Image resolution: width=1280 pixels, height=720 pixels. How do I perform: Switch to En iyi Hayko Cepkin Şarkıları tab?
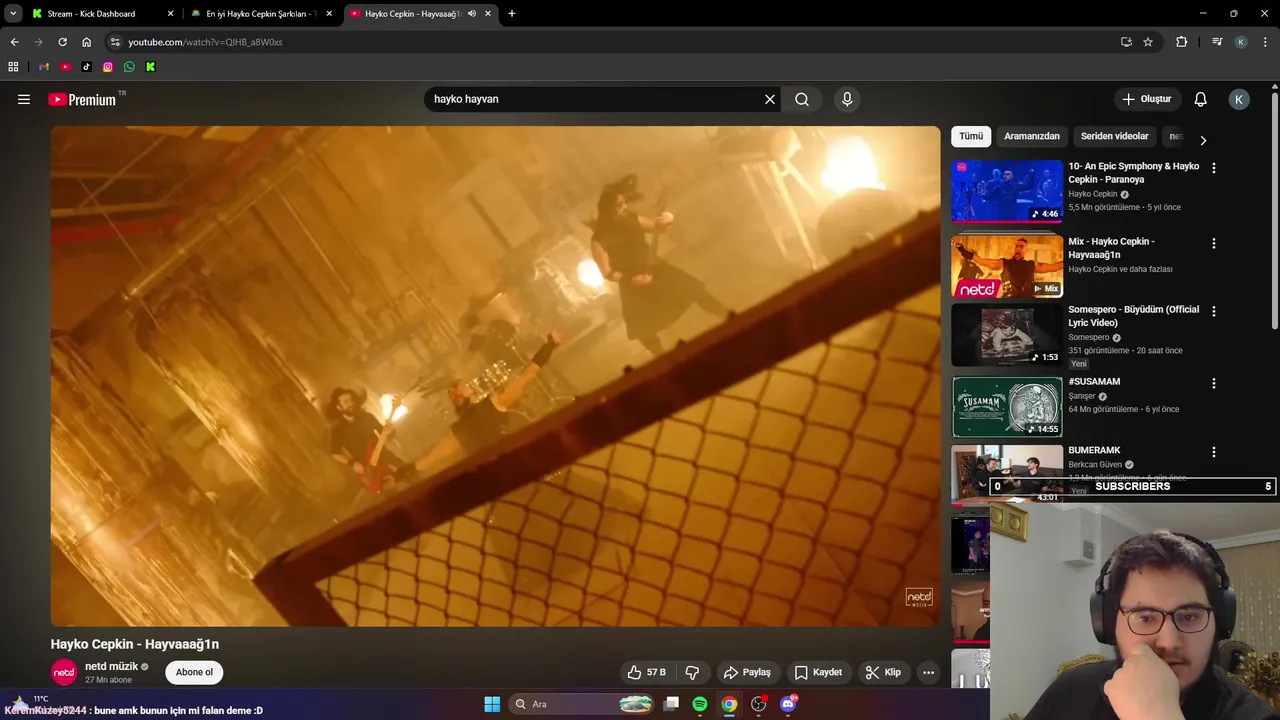pyautogui.click(x=261, y=14)
